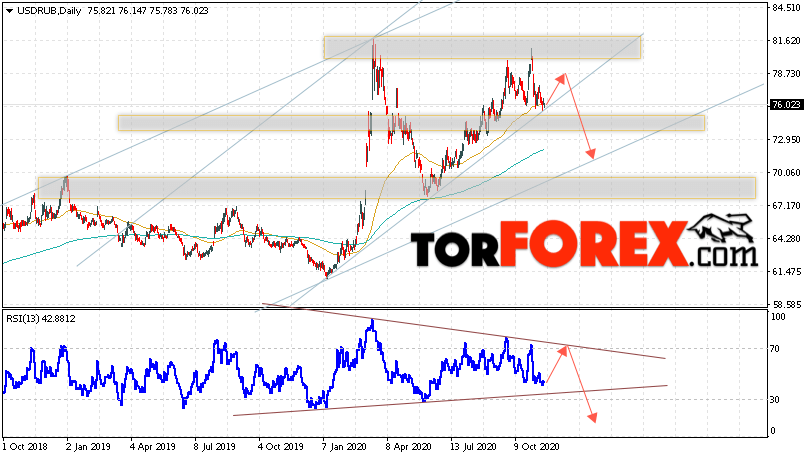The width and height of the screenshot is (808, 458).
Task: Select the 70.060 price axis label
Action: (786, 173)
